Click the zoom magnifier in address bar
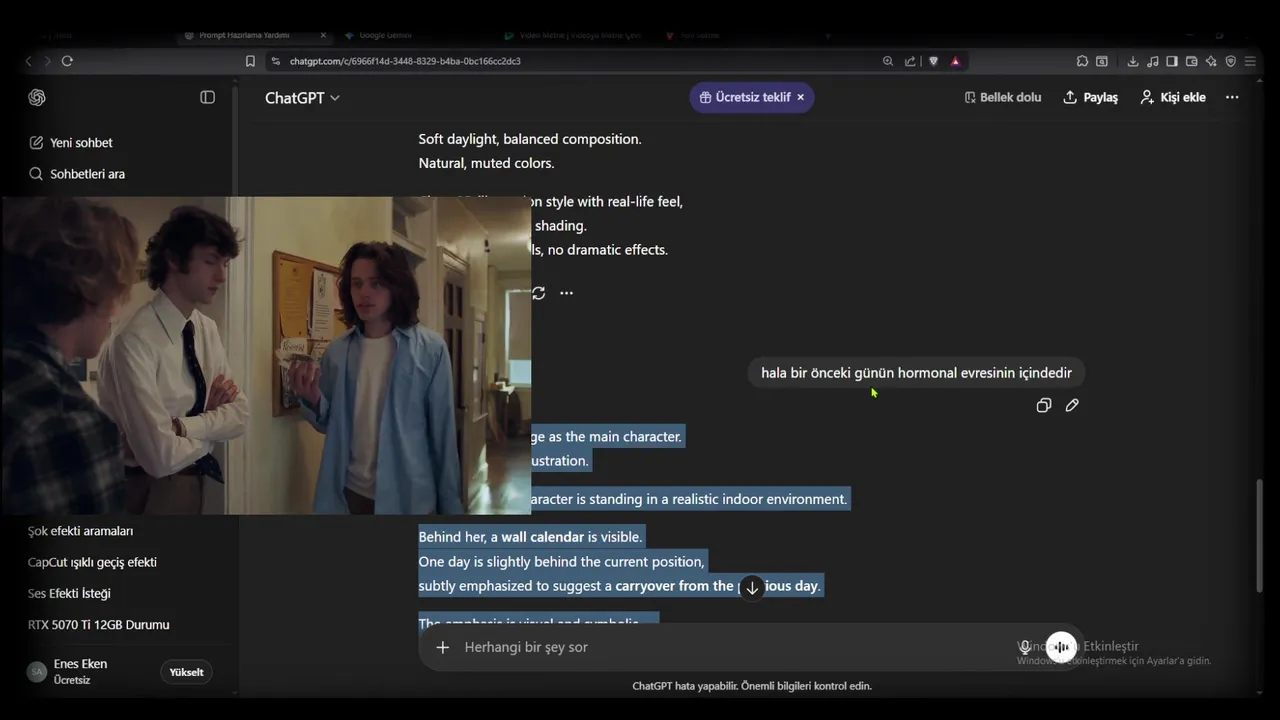The width and height of the screenshot is (1280, 720). [888, 61]
